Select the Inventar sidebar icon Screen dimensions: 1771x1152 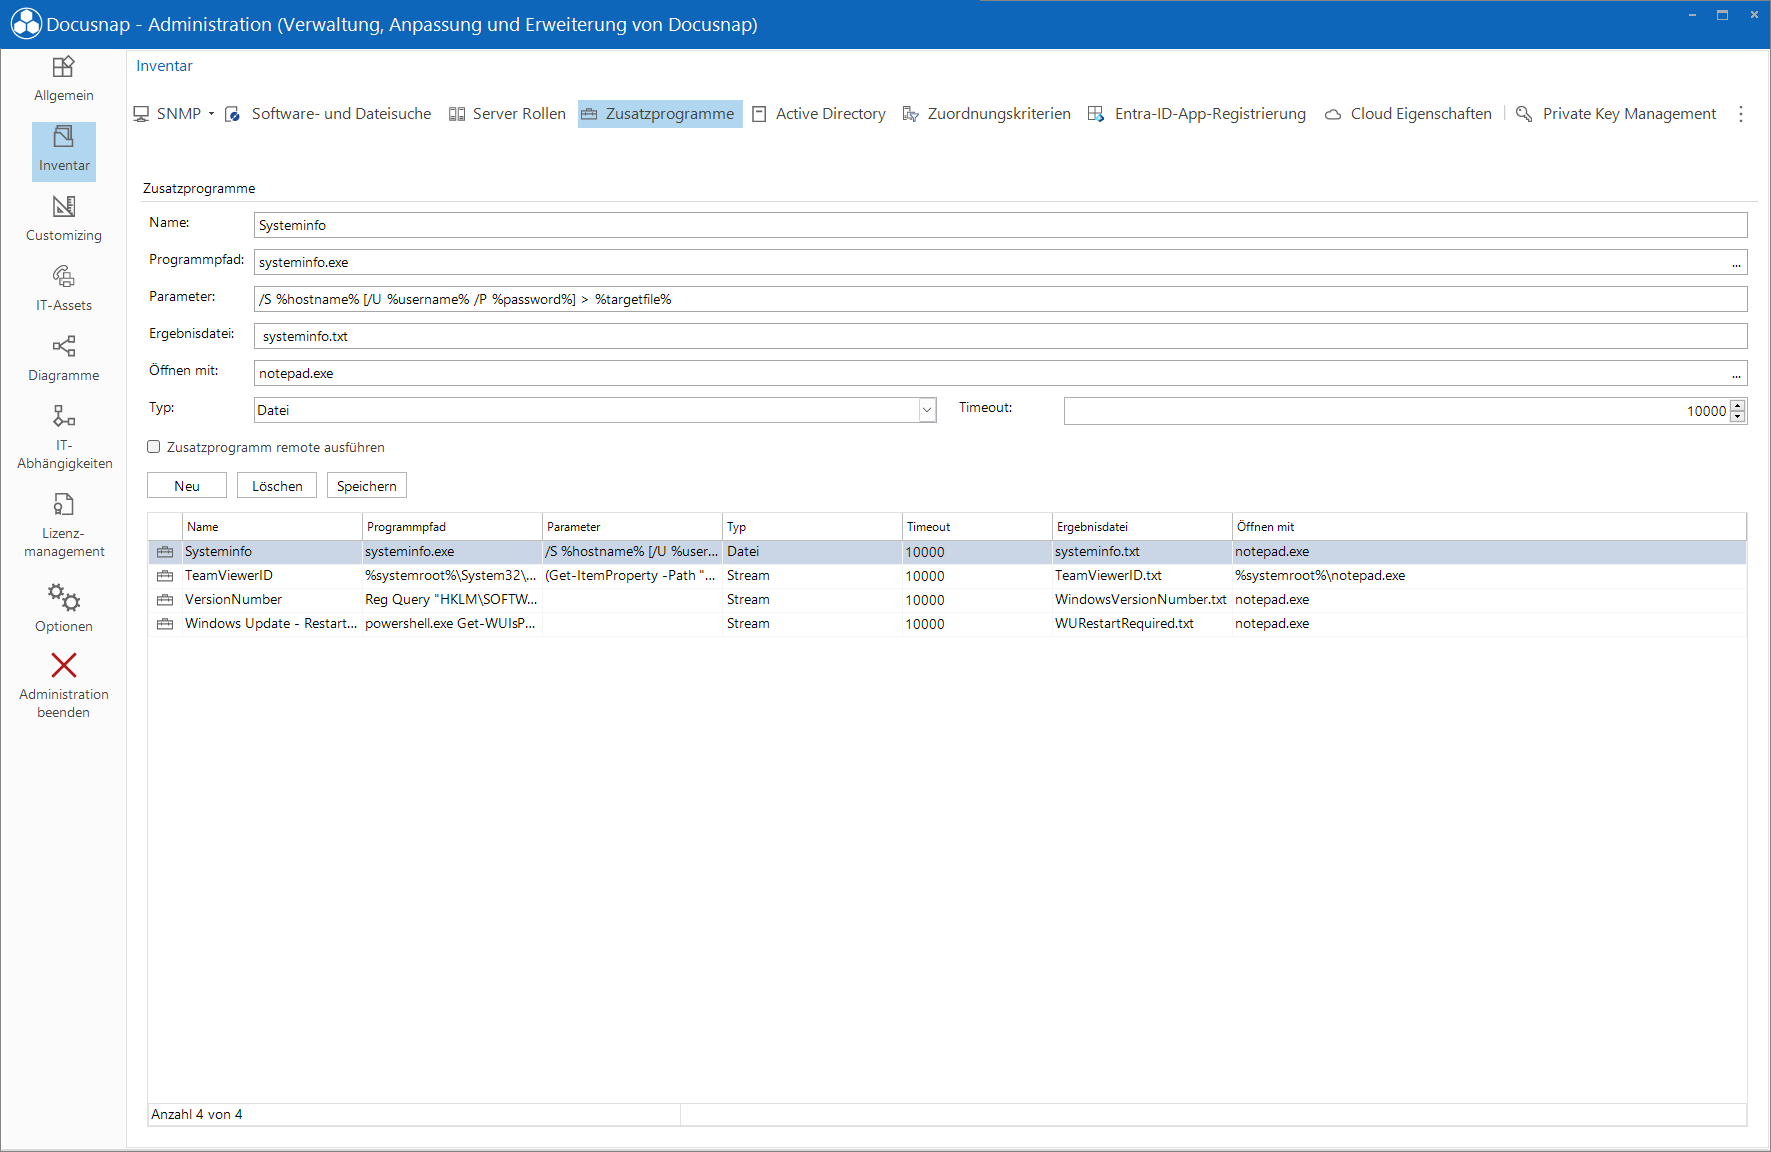tap(63, 136)
